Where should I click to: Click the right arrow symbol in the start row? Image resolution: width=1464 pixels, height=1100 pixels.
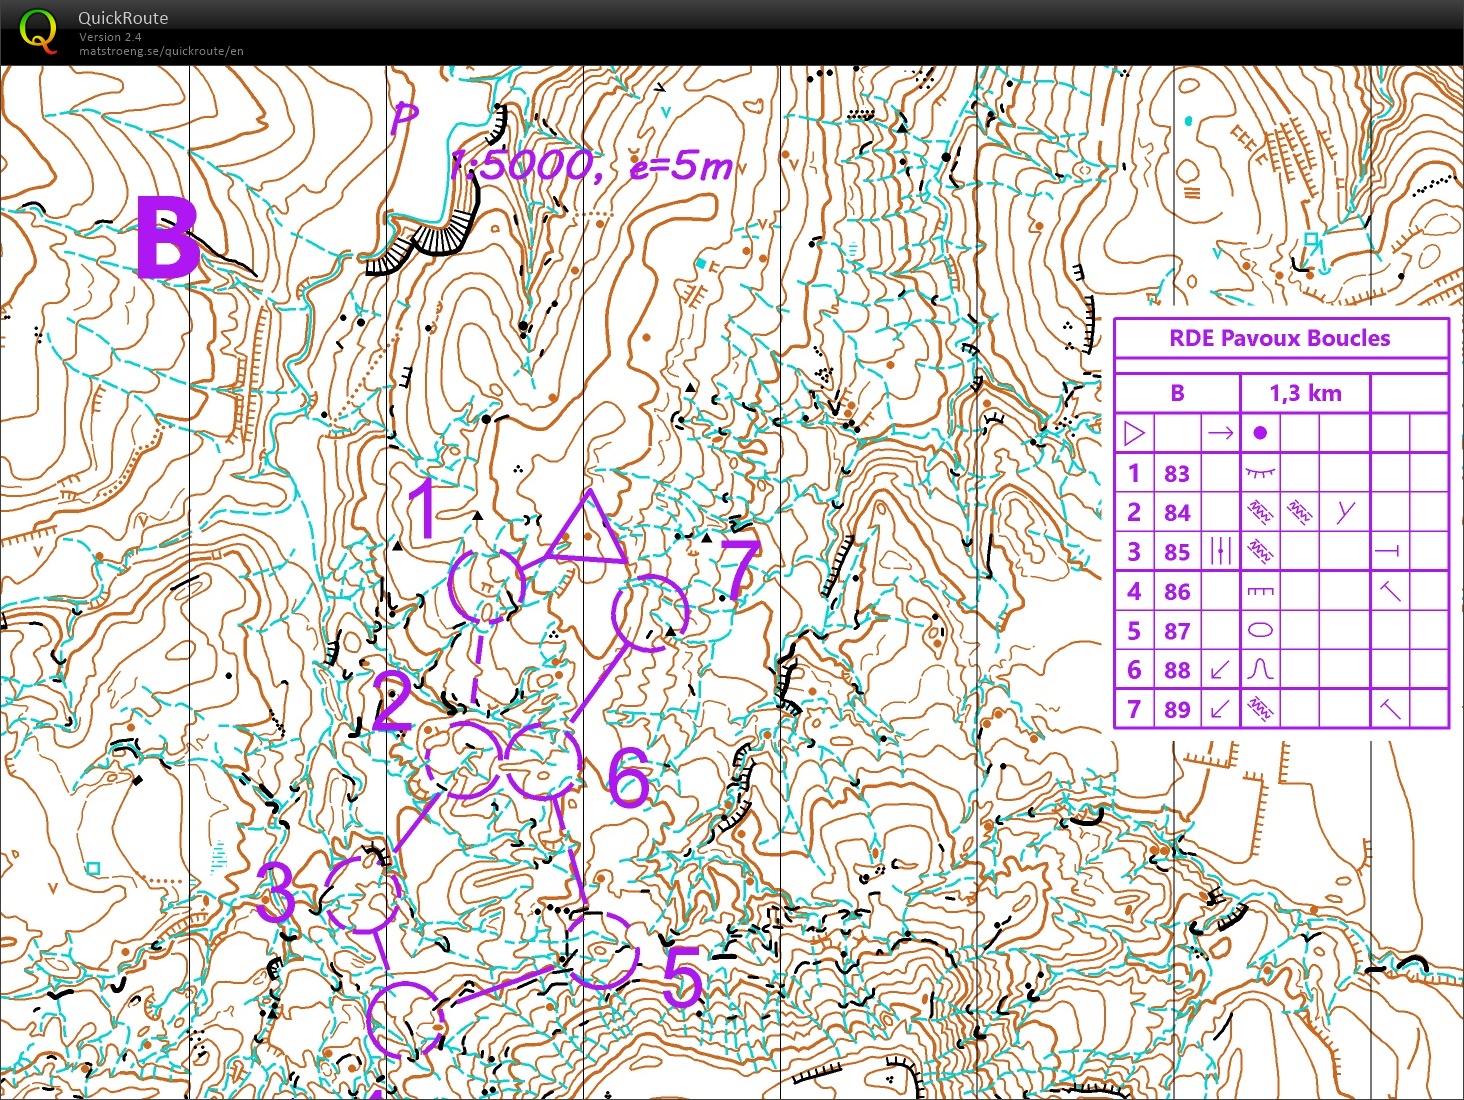click(x=1220, y=433)
